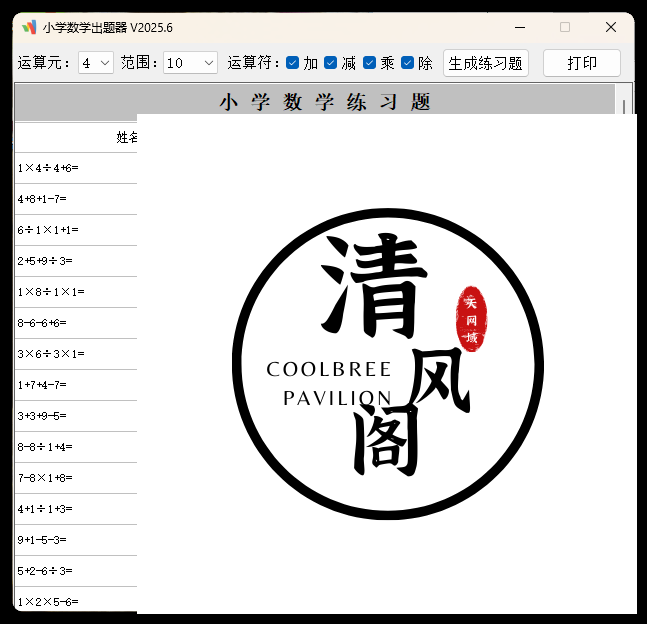Click the 打印 print button
This screenshot has height=624, width=647.
tap(582, 63)
